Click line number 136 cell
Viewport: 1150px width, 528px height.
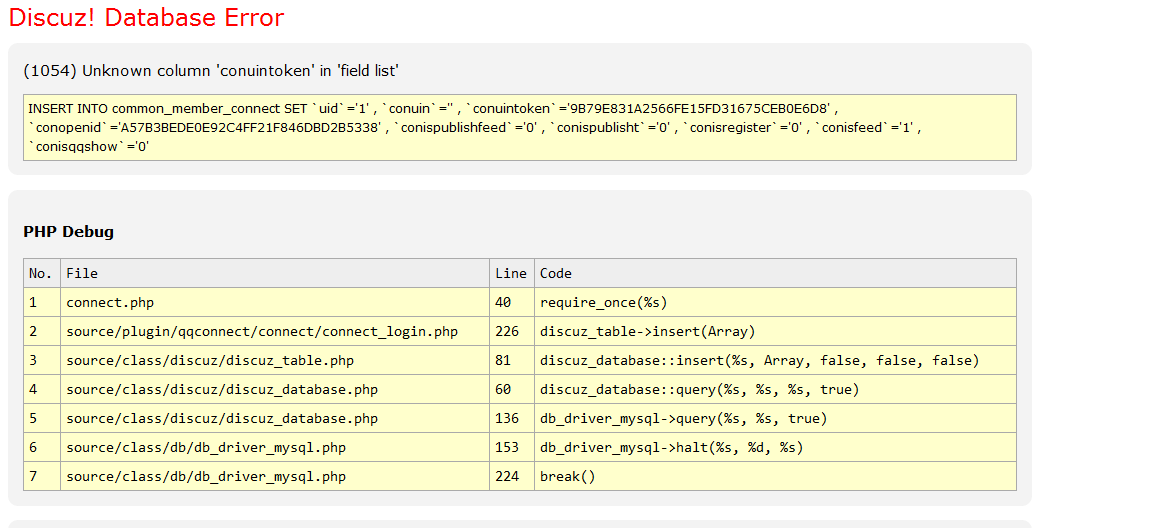coord(508,418)
